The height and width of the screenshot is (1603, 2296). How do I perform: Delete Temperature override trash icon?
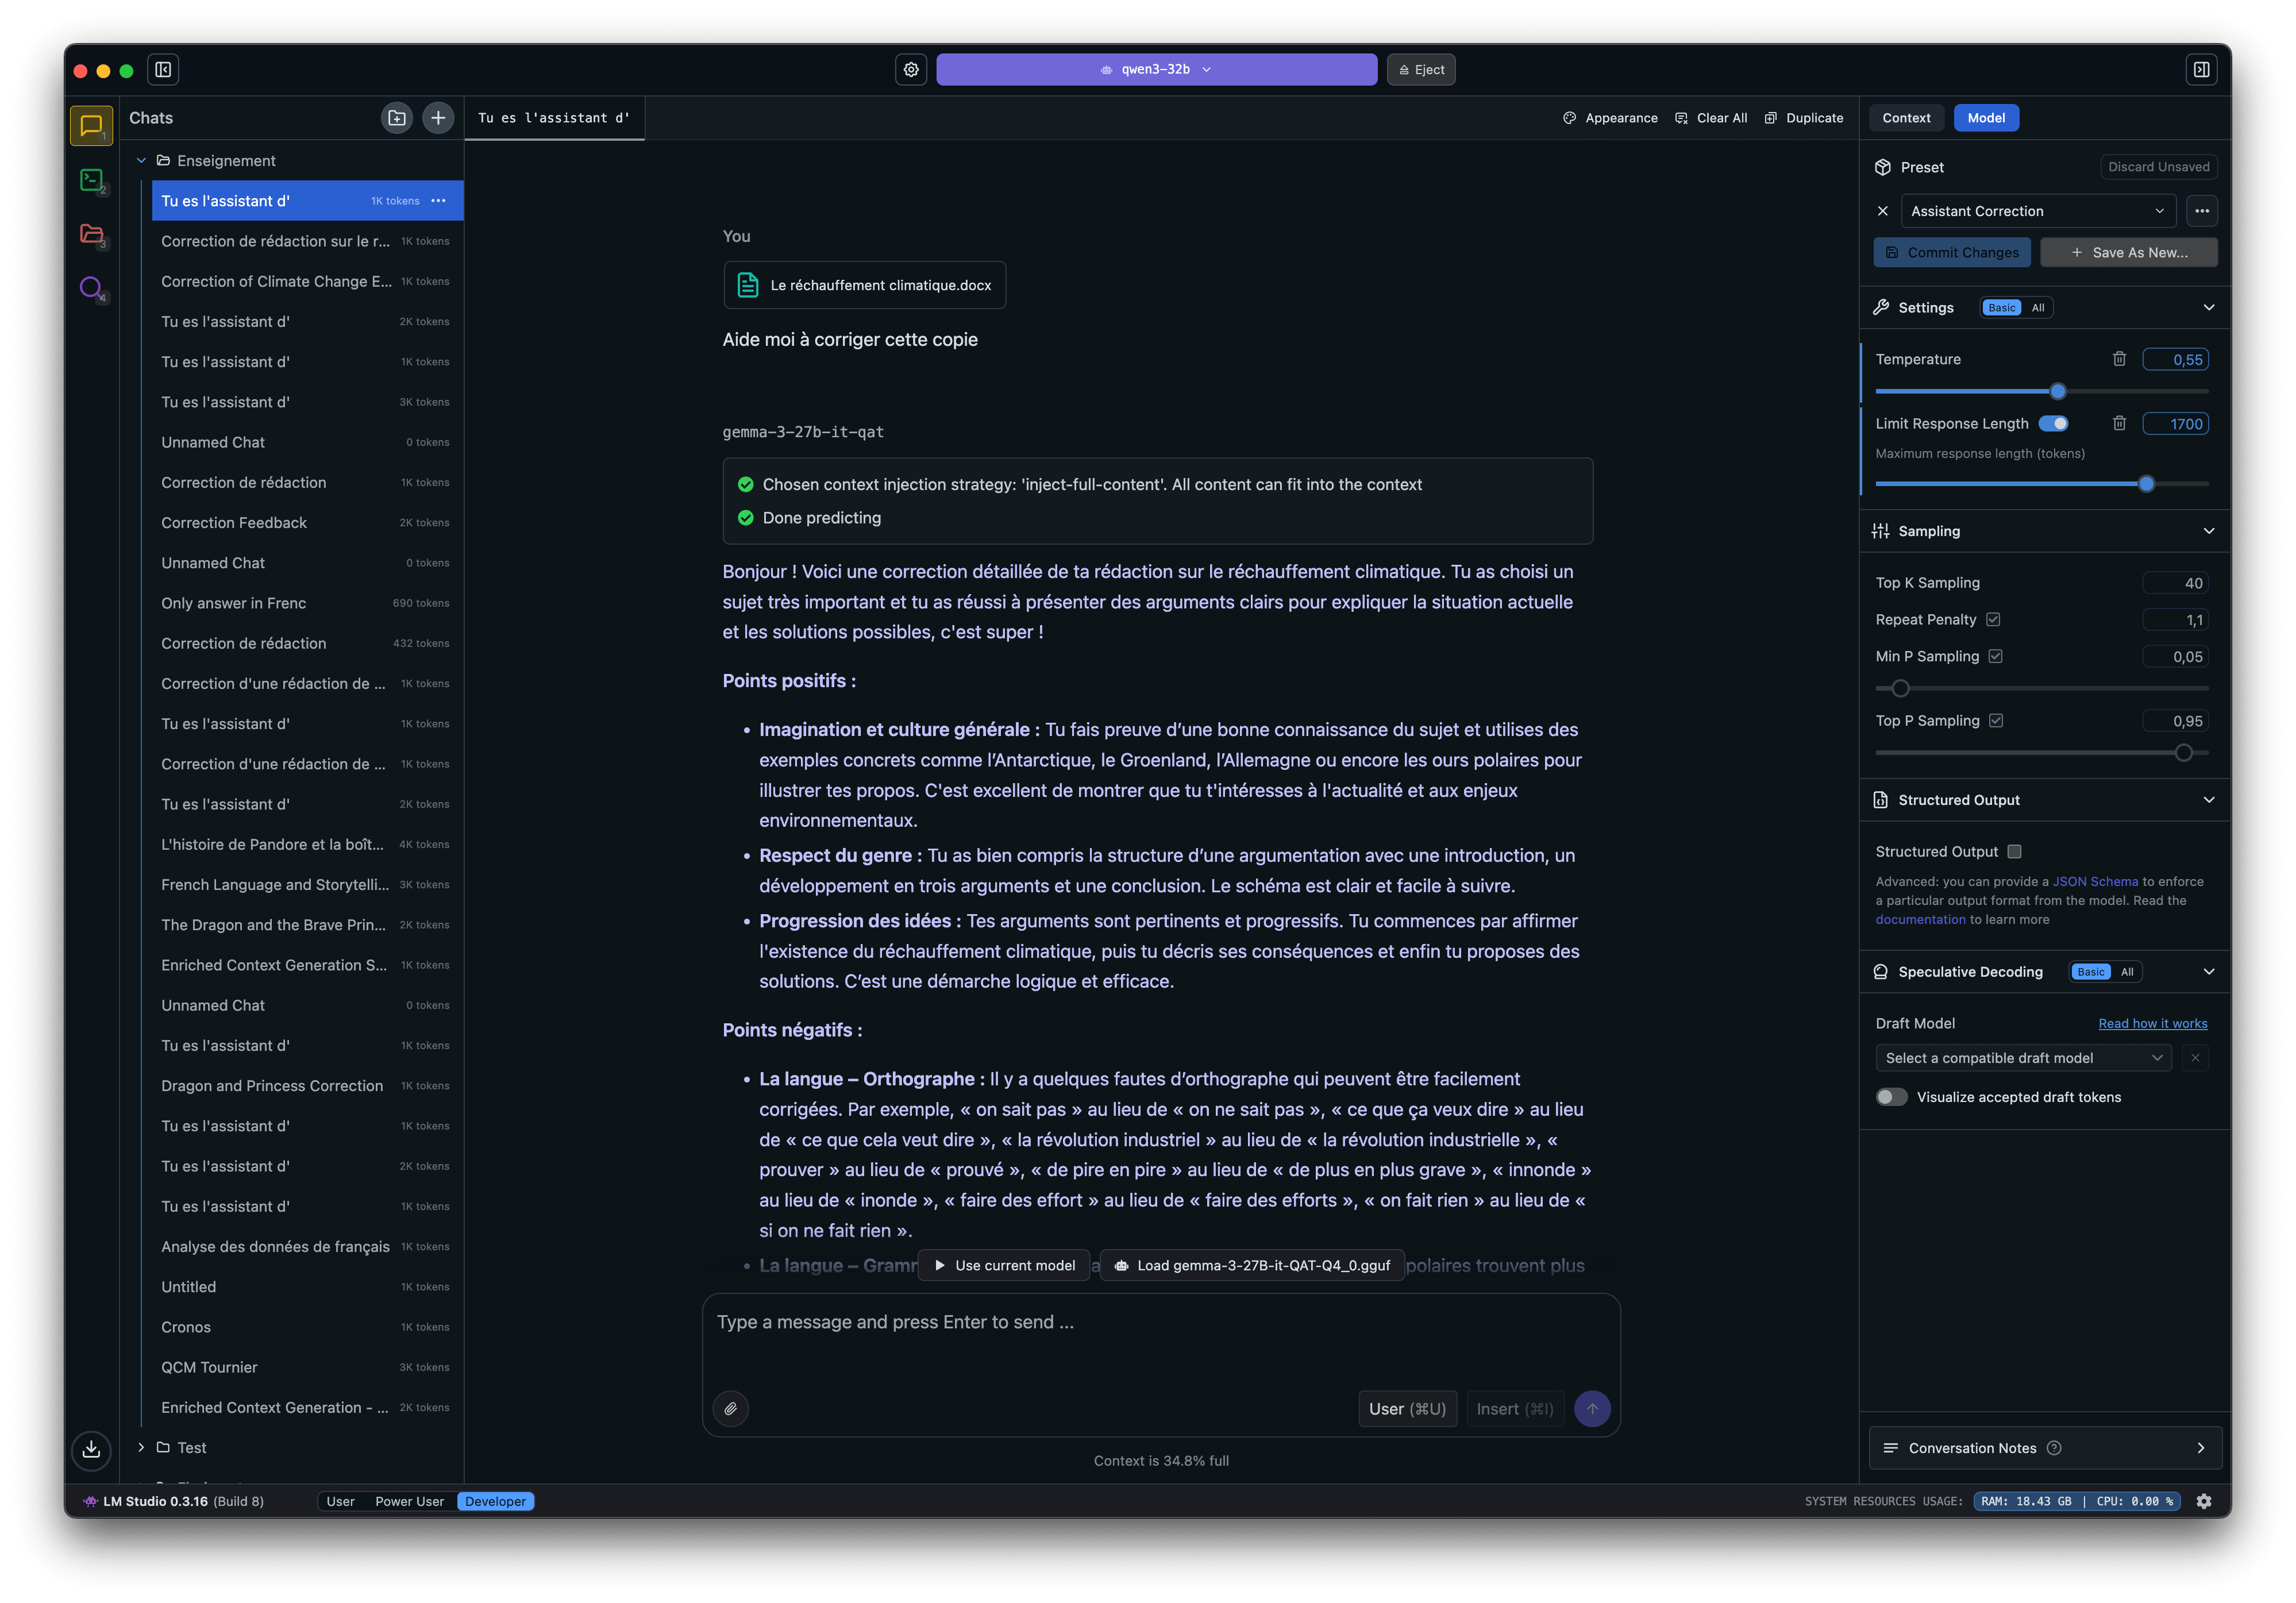pos(2119,359)
